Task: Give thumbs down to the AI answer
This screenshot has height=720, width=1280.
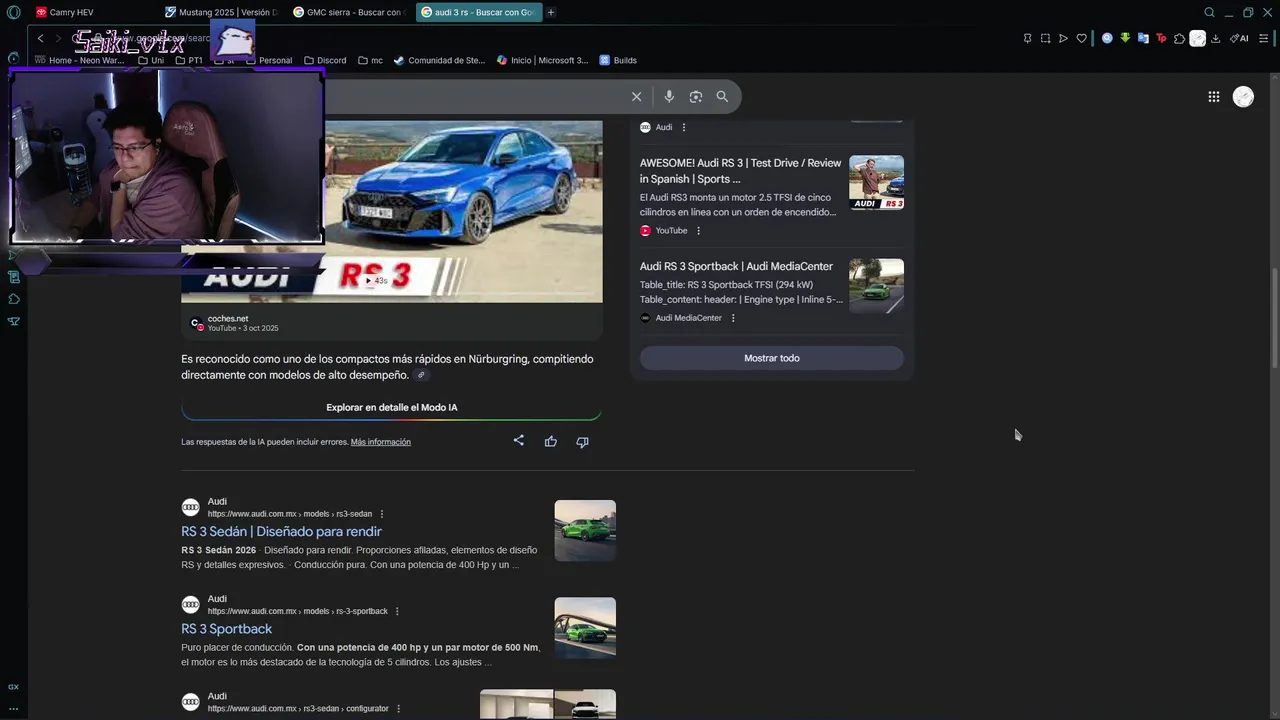Action: [582, 441]
